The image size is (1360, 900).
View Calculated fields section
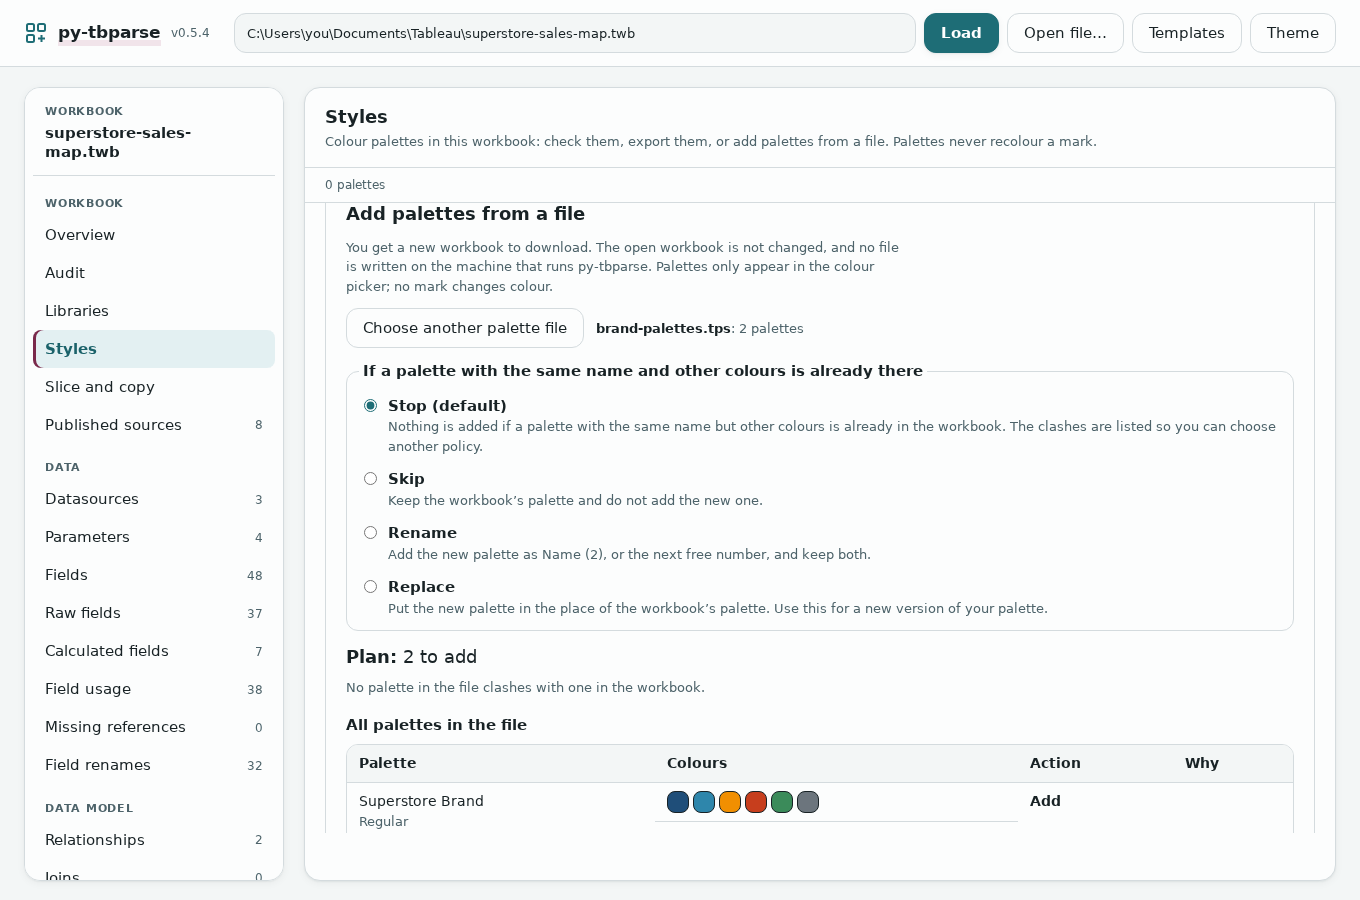pyautogui.click(x=154, y=651)
